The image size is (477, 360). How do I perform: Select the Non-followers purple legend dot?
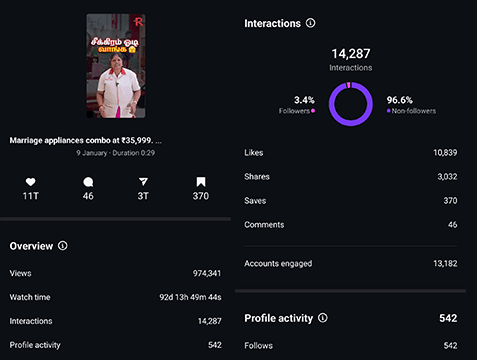pyautogui.click(x=389, y=111)
